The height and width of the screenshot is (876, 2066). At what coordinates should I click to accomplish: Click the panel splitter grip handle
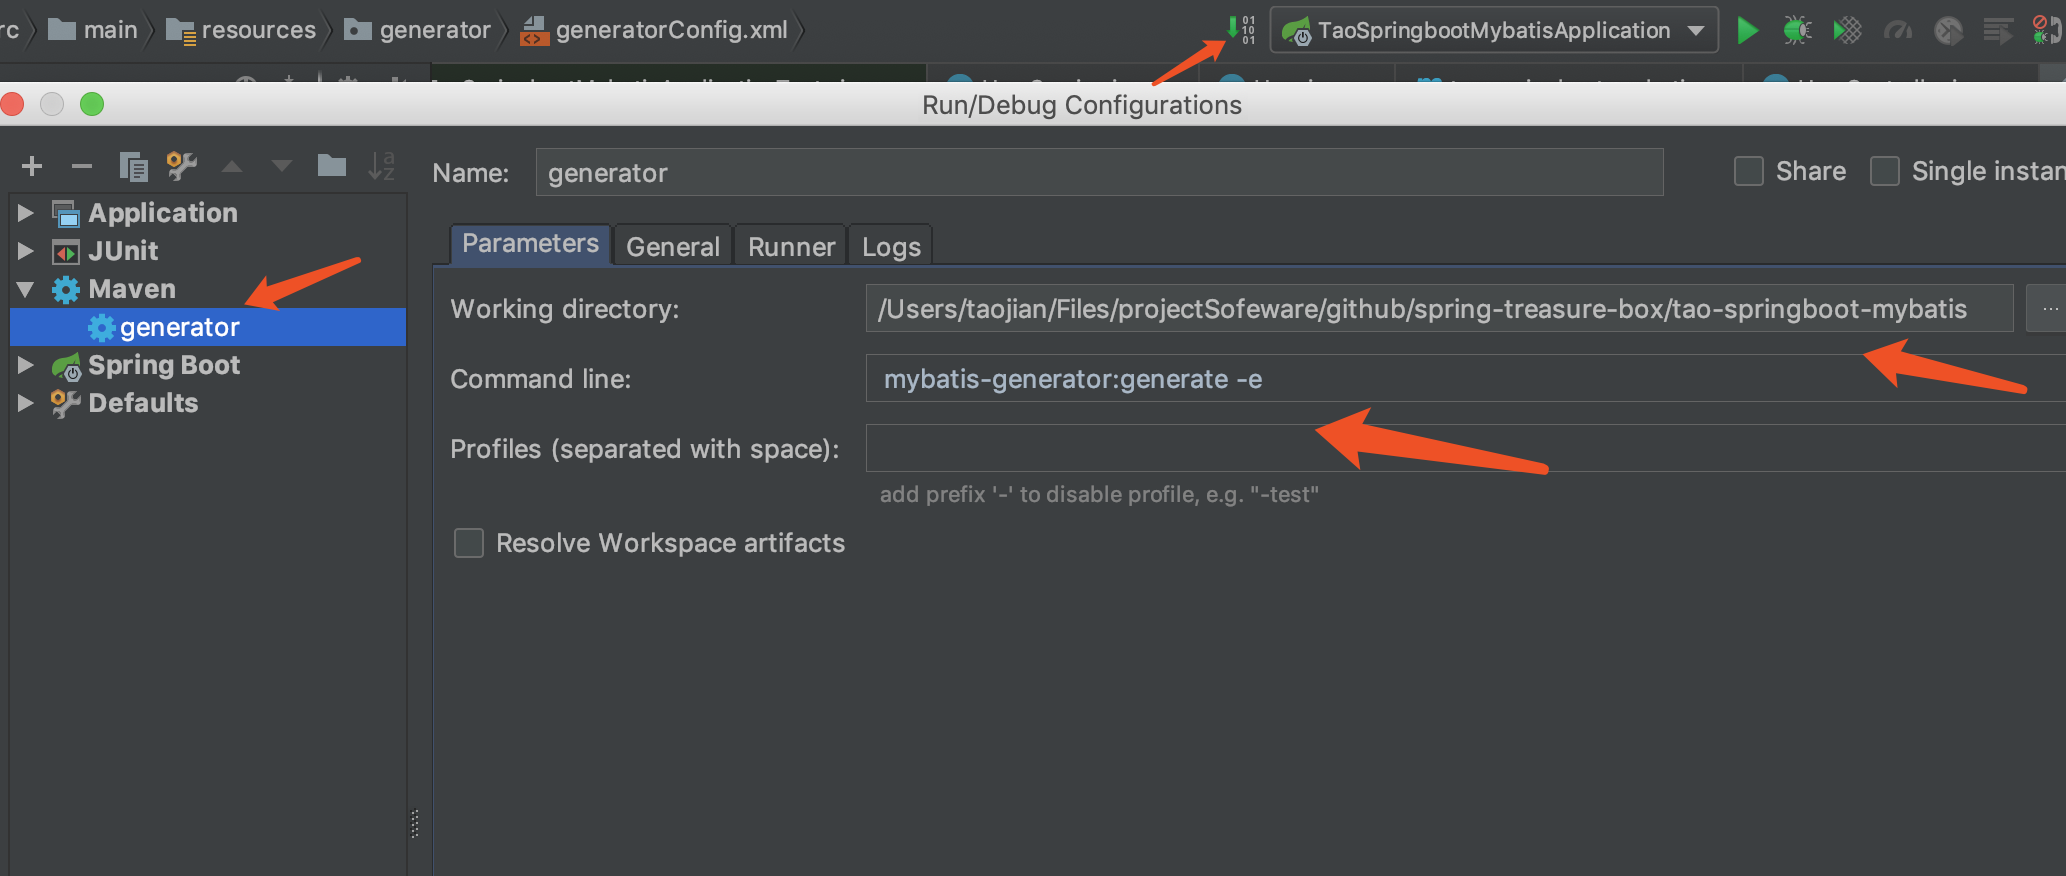[x=414, y=823]
